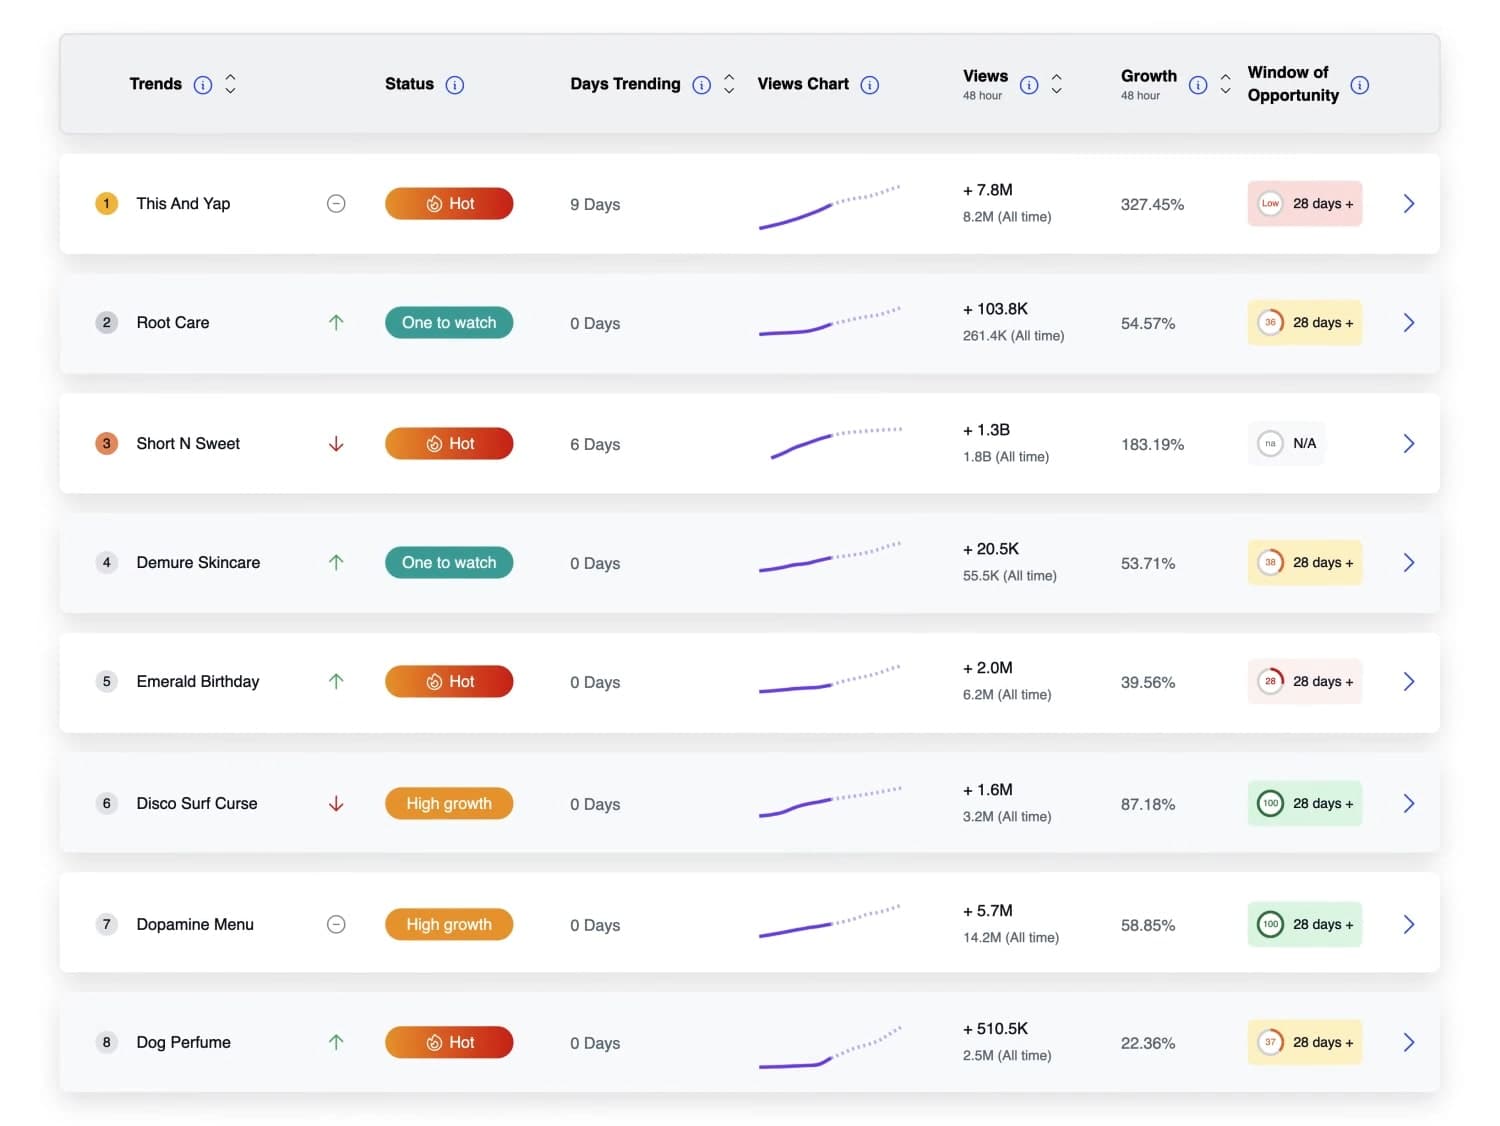The width and height of the screenshot is (1500, 1126).
Task: Click the info icon beside Trends header
Action: click(x=203, y=85)
